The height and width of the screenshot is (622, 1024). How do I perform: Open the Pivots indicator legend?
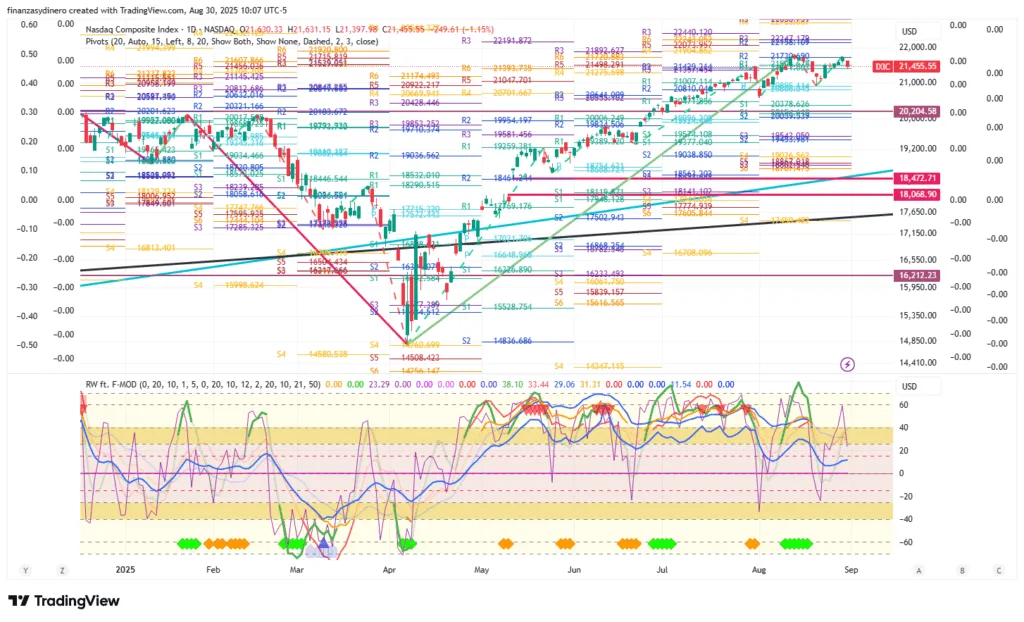[232, 41]
